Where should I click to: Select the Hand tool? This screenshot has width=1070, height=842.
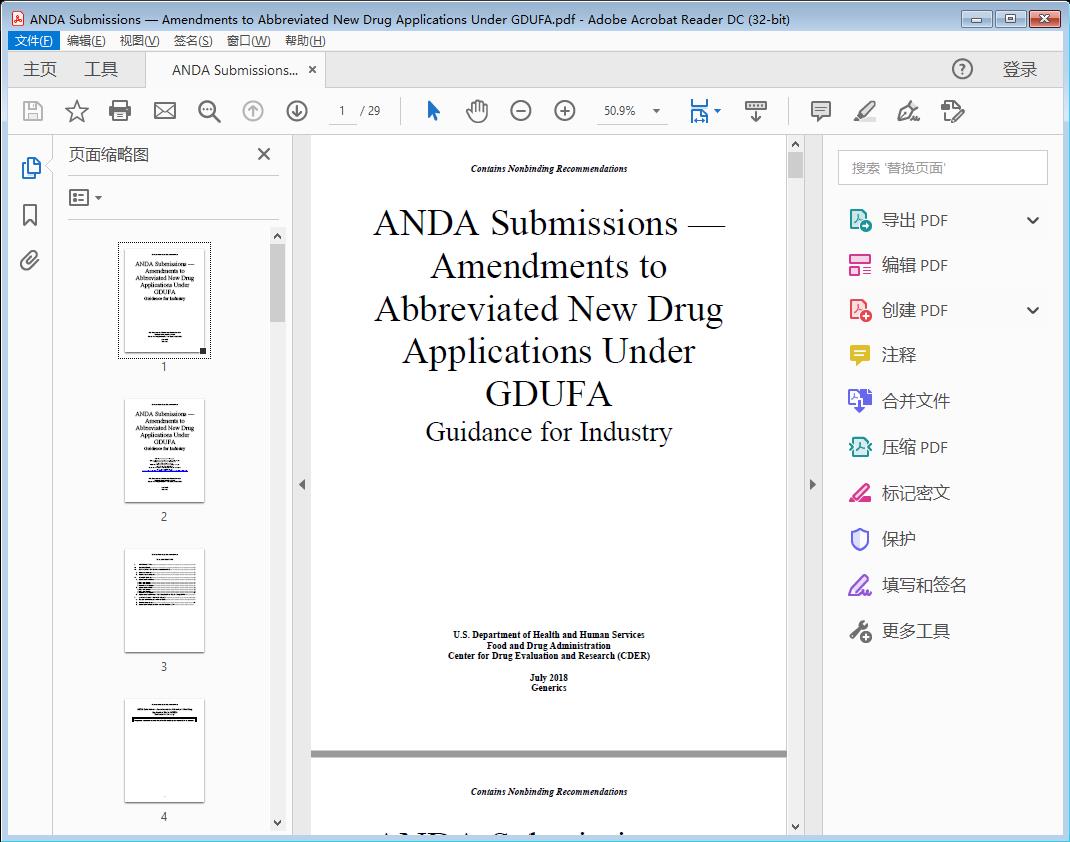[x=477, y=111]
